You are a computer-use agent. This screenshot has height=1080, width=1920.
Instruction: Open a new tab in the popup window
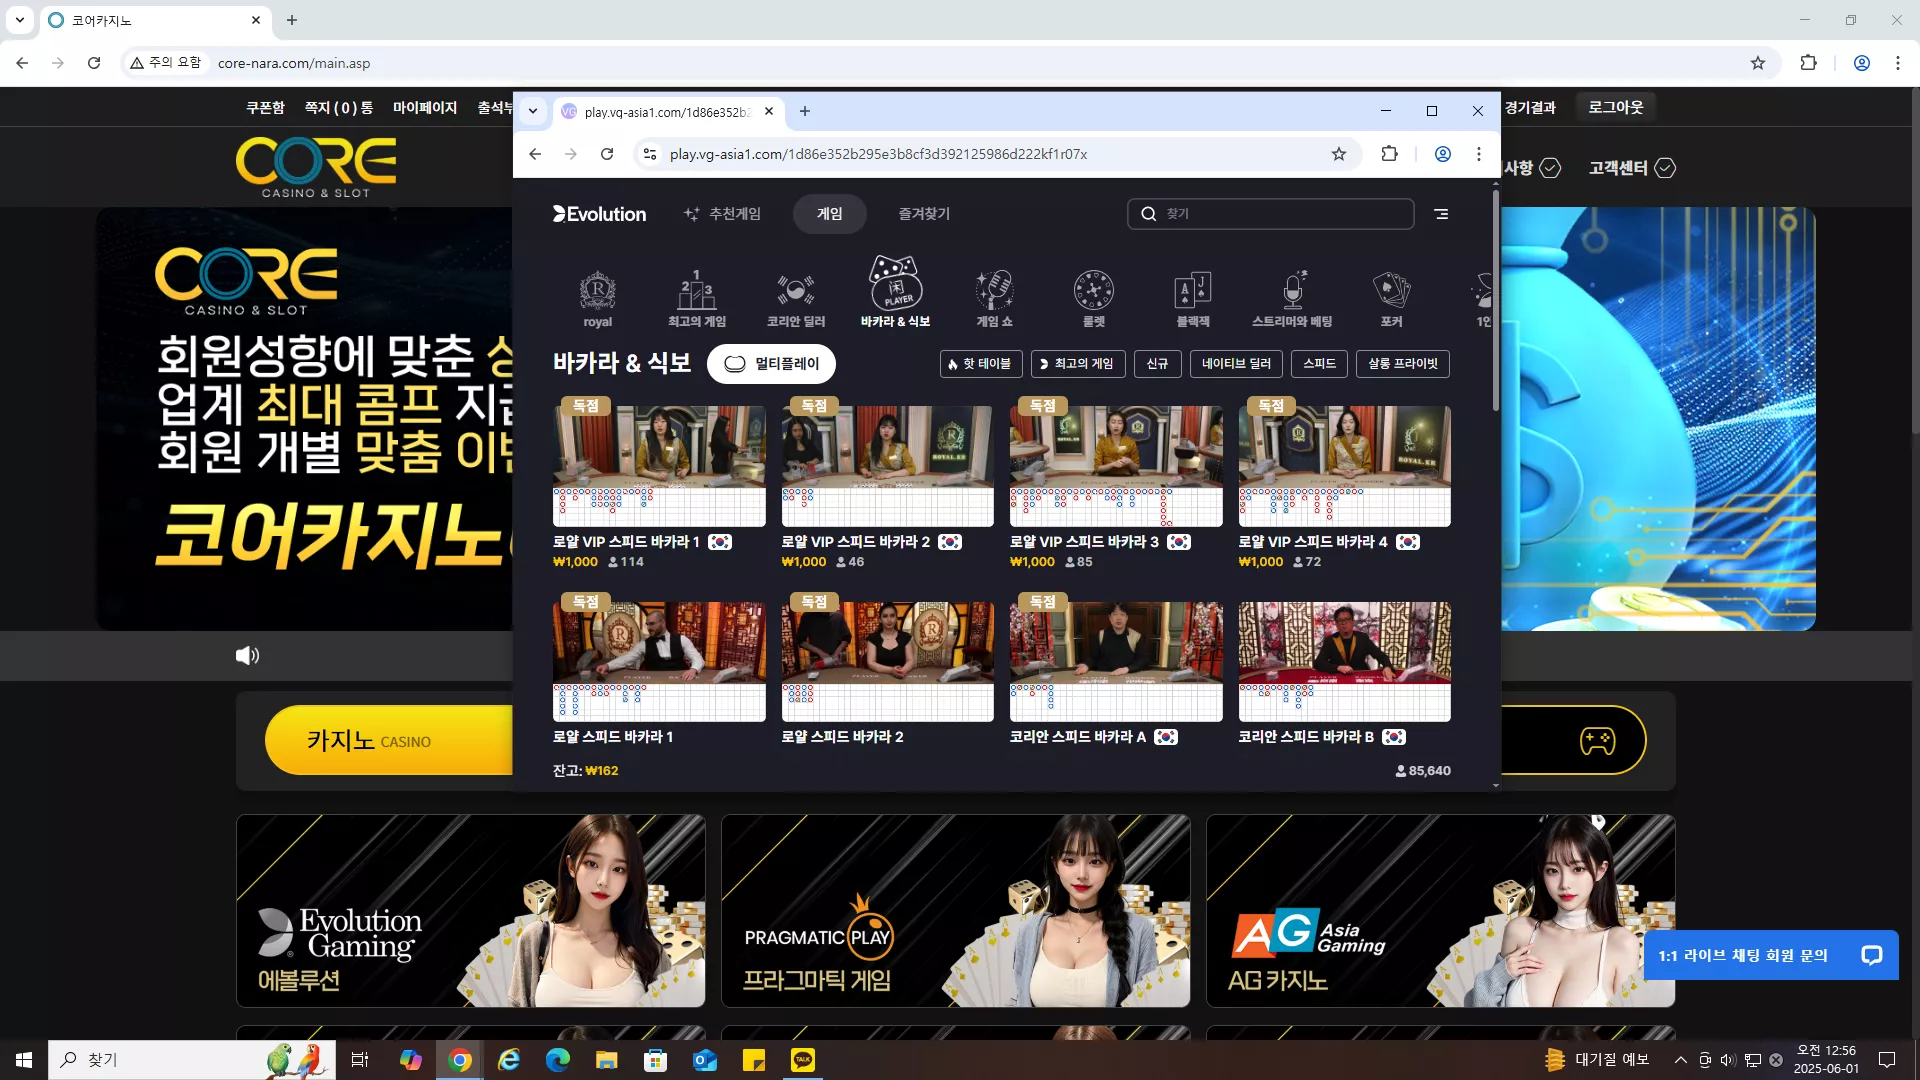pos(805,111)
